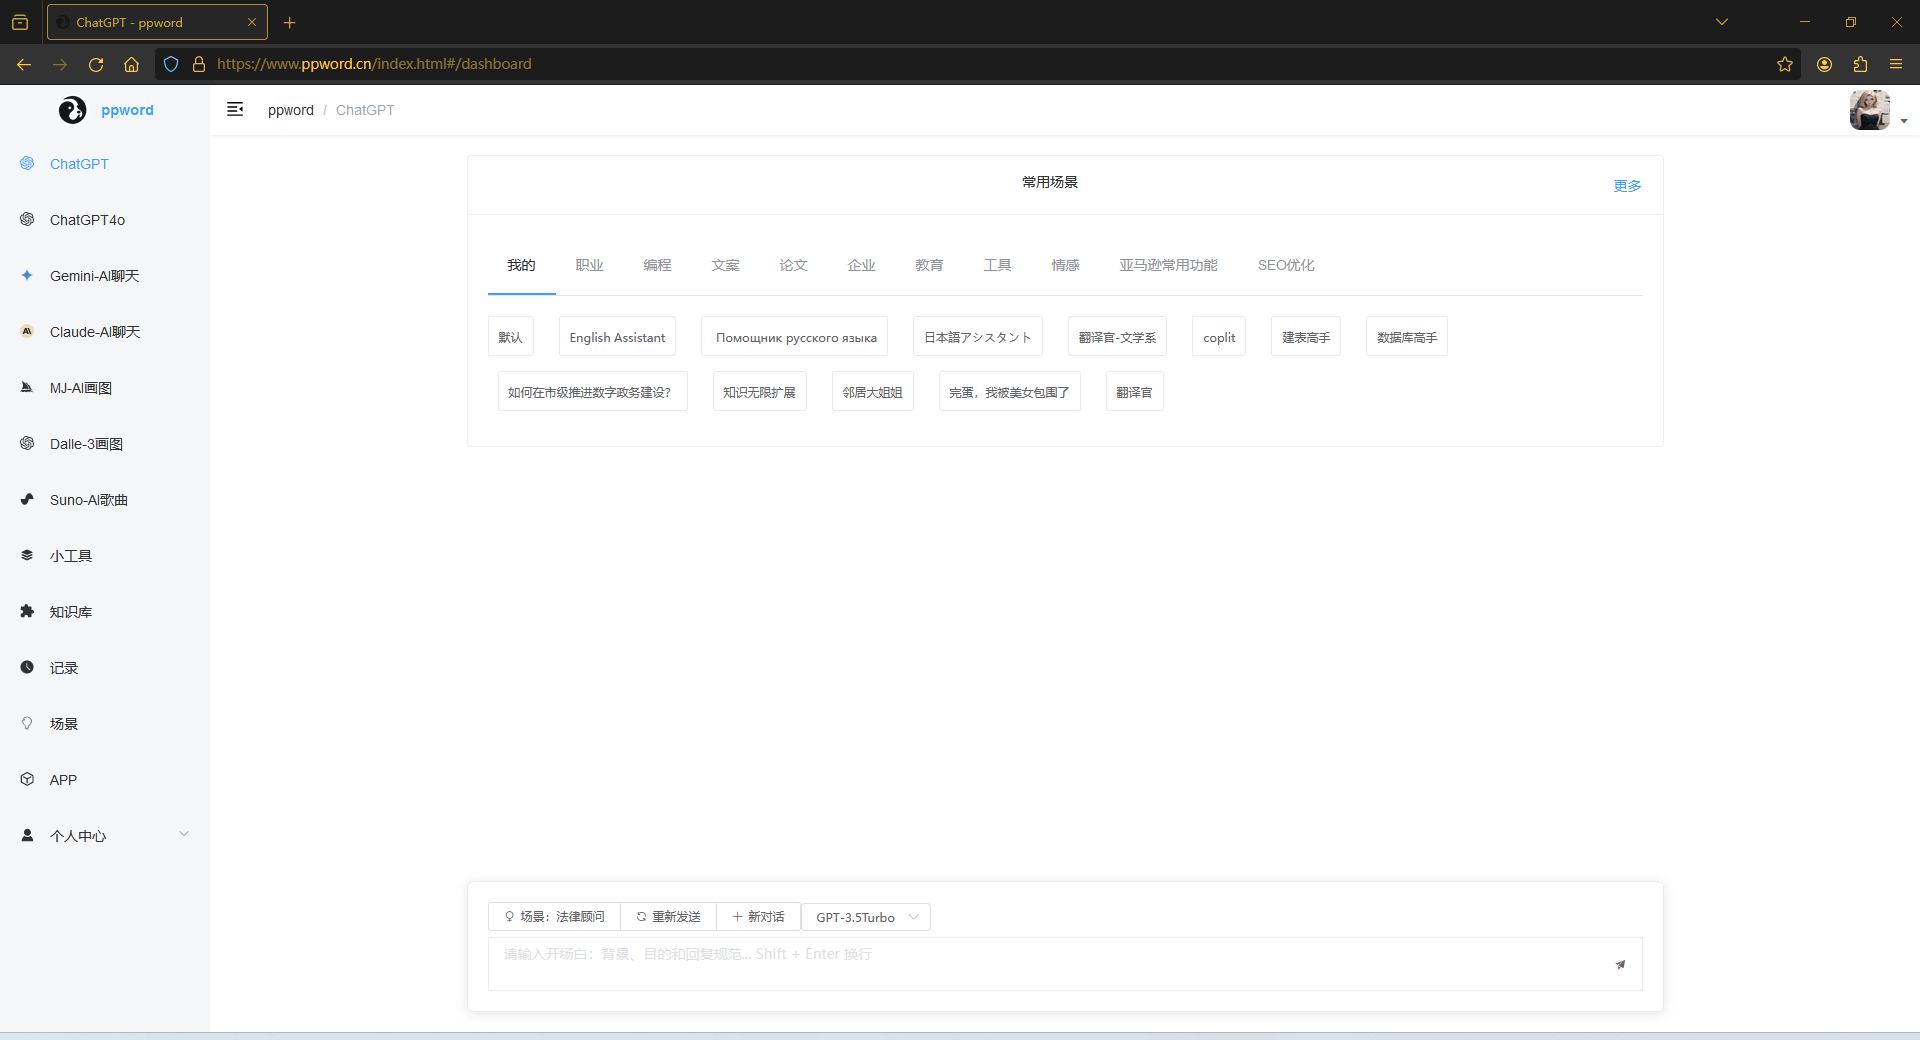The image size is (1920, 1040).
Task: Click the address bar URL
Action: tap(374, 64)
